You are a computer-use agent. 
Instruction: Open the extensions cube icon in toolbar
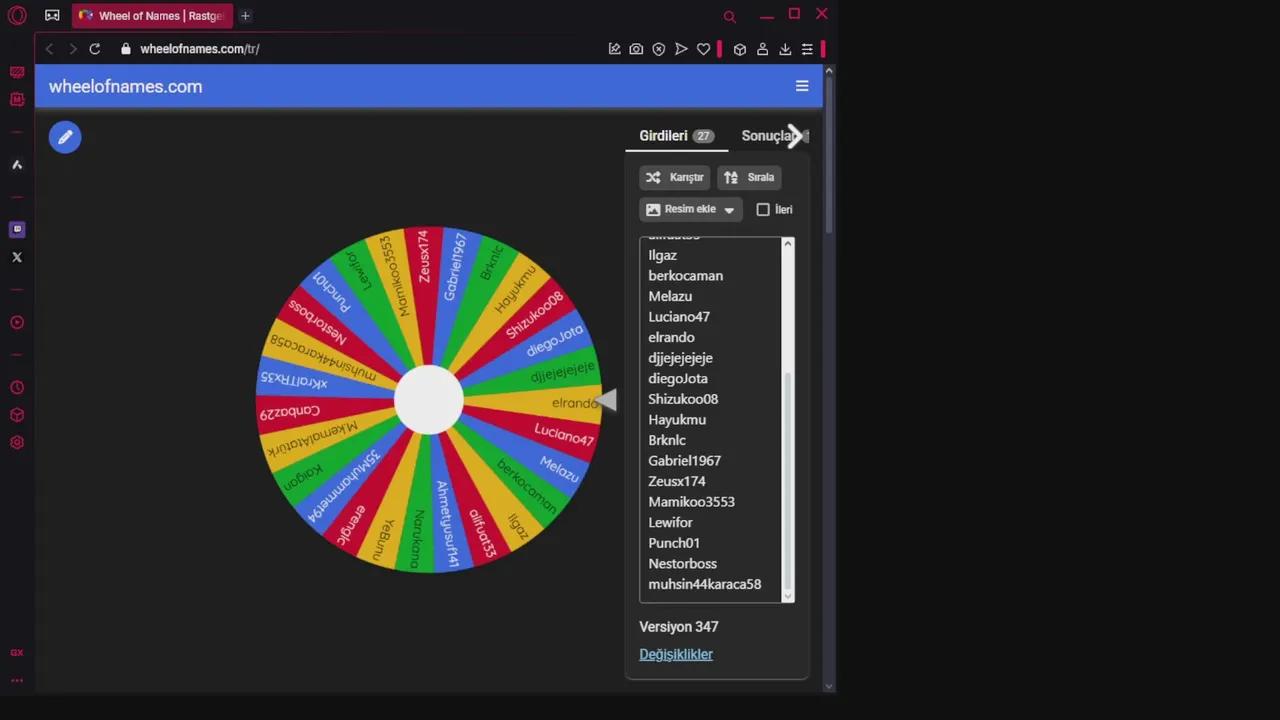point(740,49)
